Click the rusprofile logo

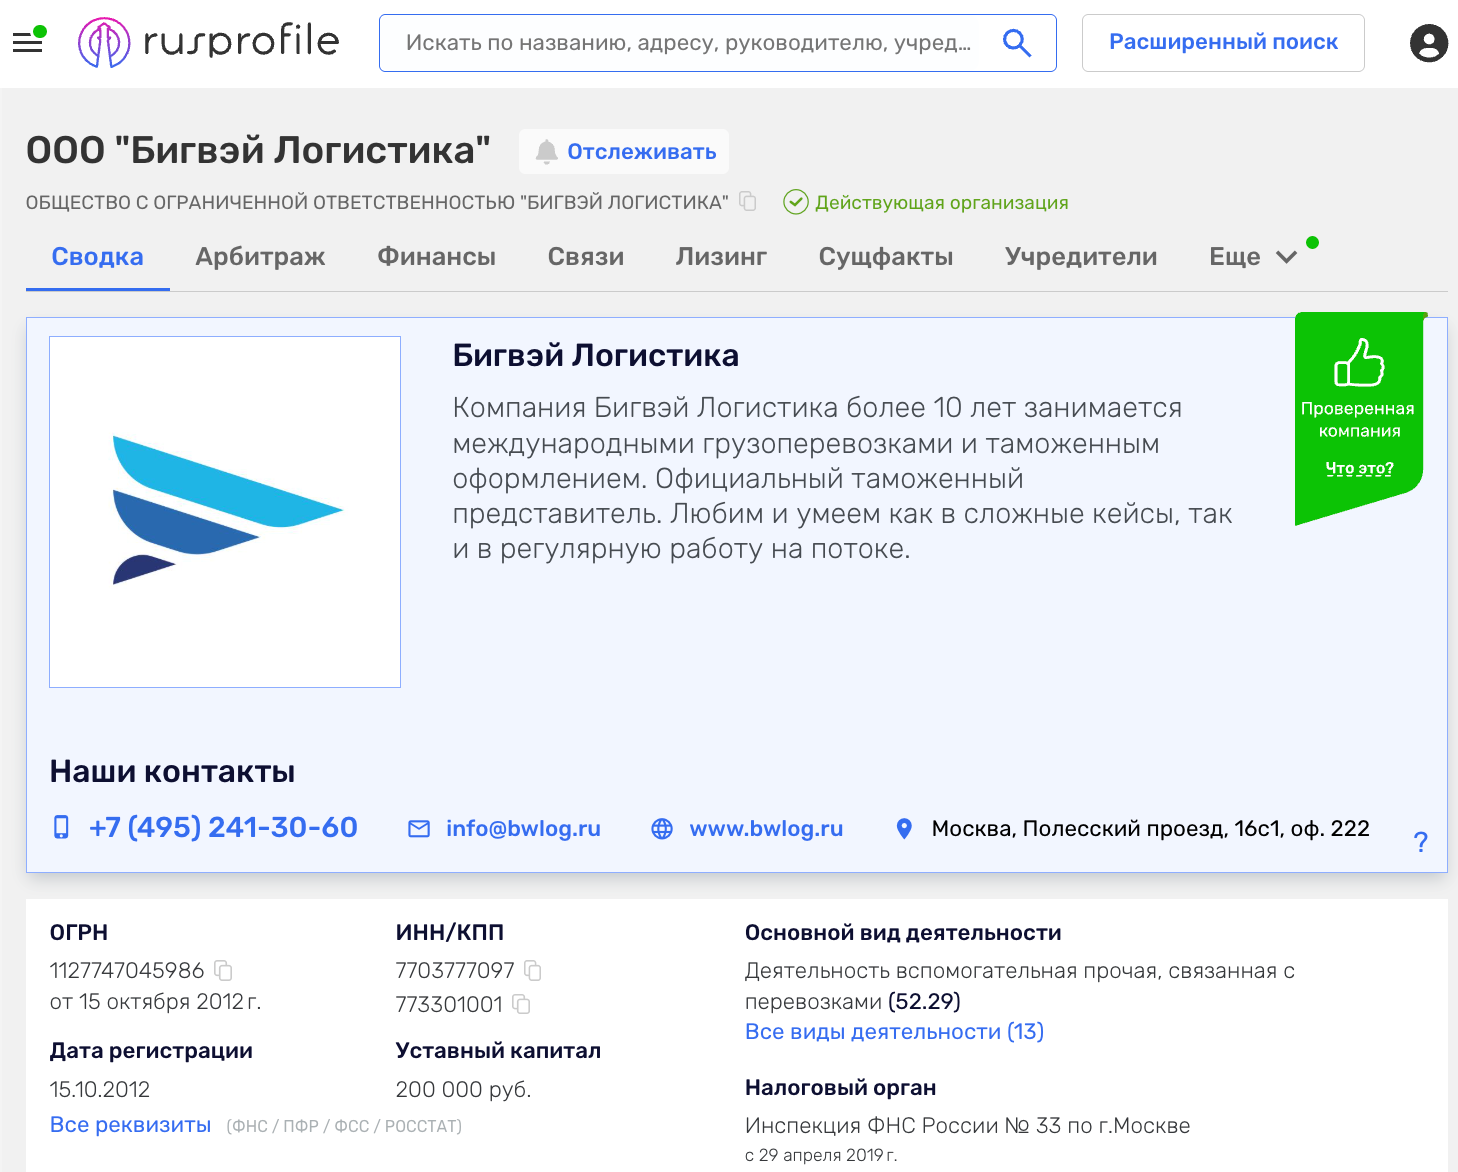click(x=209, y=42)
